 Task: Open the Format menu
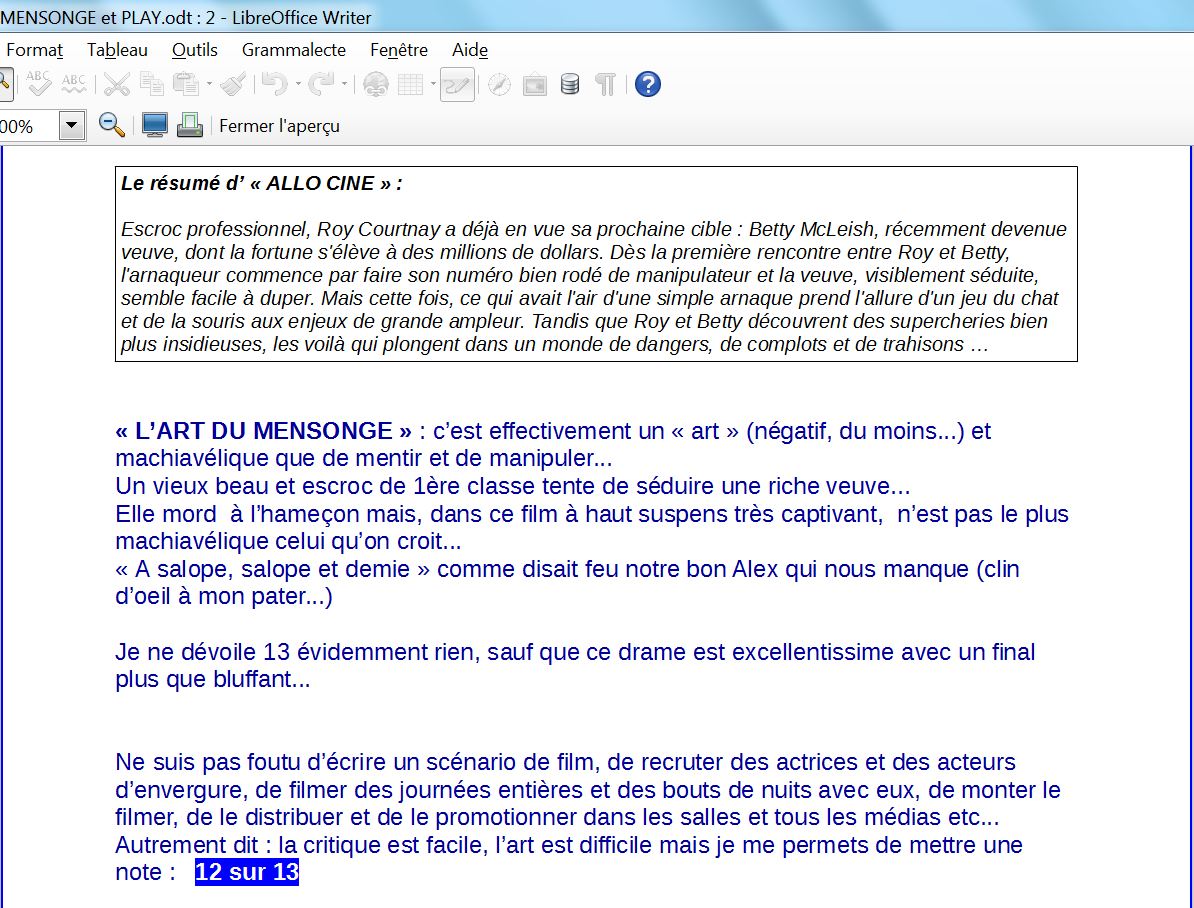(34, 50)
